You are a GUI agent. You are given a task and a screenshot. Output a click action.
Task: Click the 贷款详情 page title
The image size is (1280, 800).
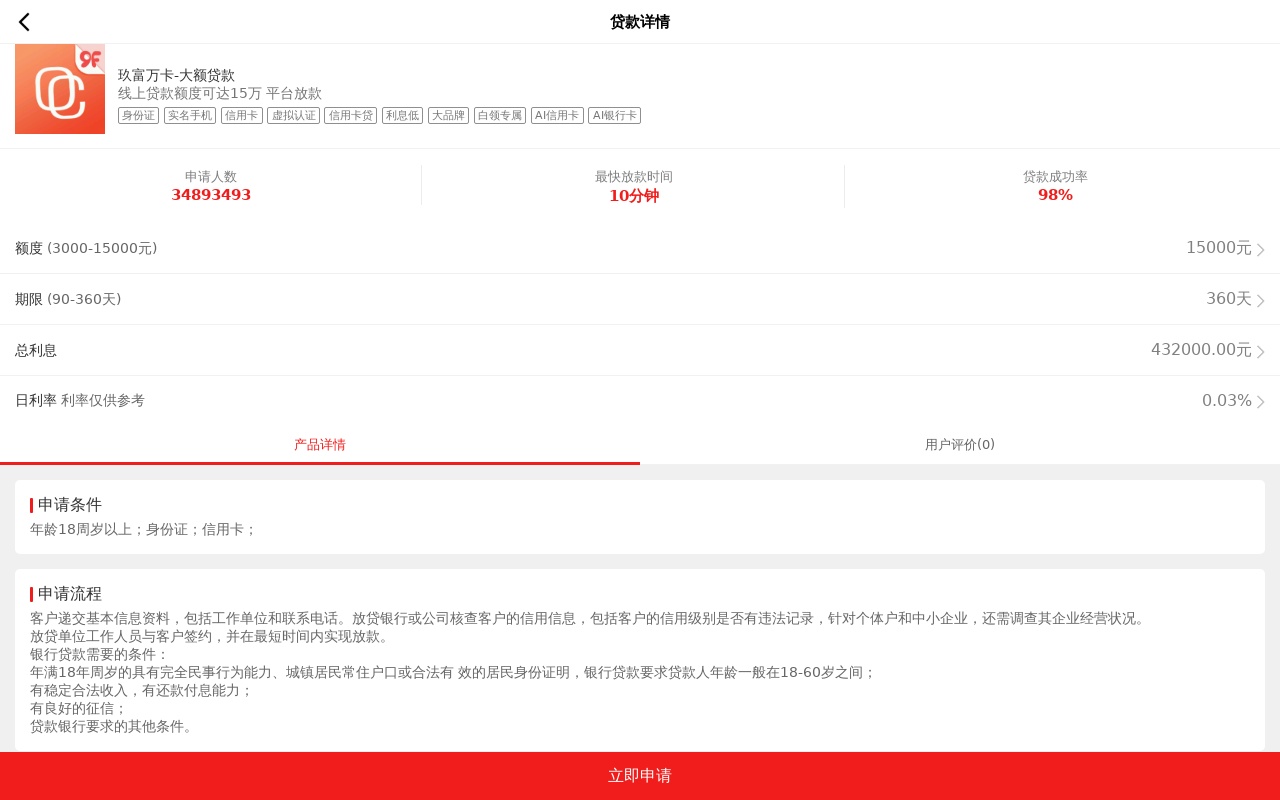coord(640,22)
